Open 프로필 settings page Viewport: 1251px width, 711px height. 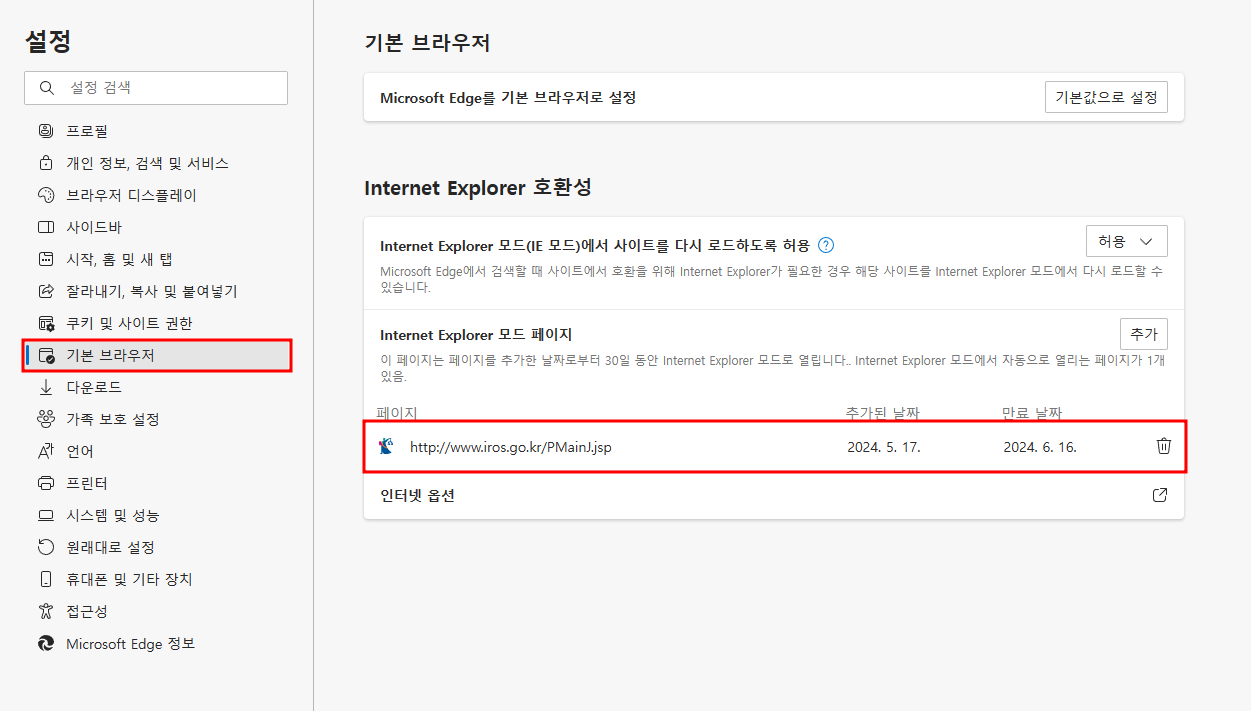click(156, 131)
